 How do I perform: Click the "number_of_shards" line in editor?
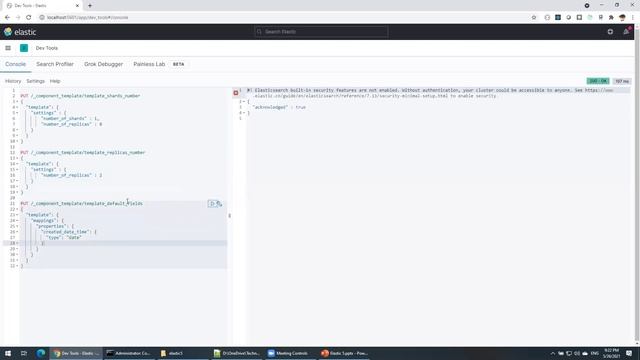tap(70, 118)
